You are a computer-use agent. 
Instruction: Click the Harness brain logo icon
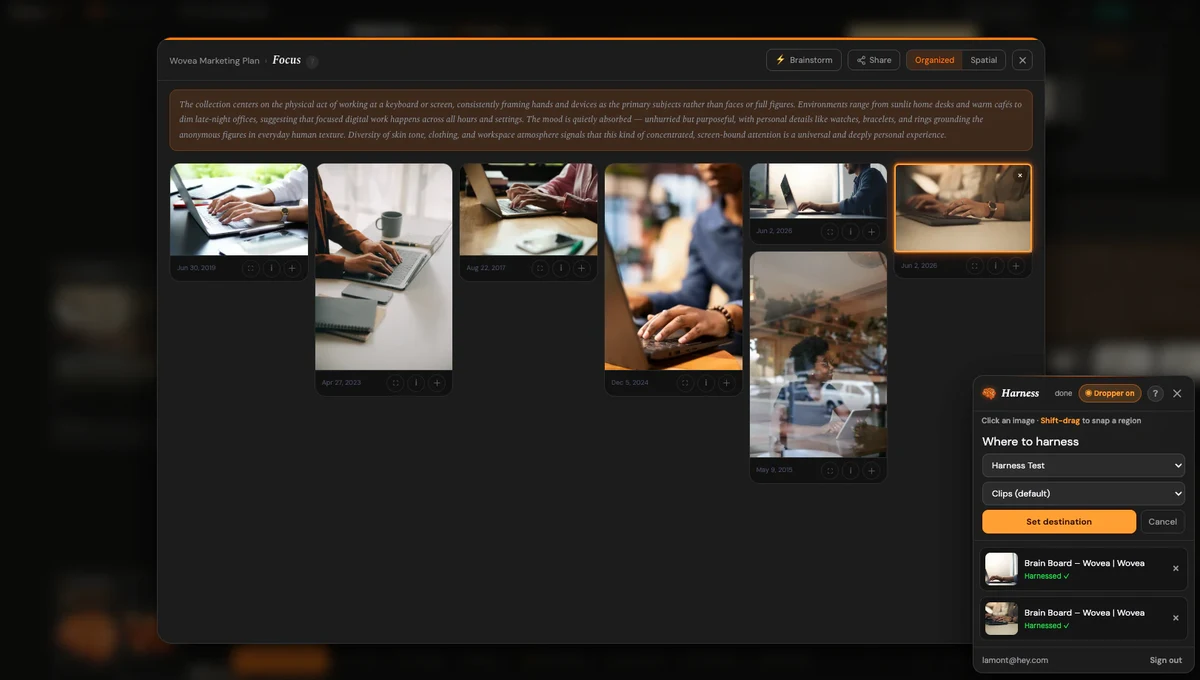[989, 393]
